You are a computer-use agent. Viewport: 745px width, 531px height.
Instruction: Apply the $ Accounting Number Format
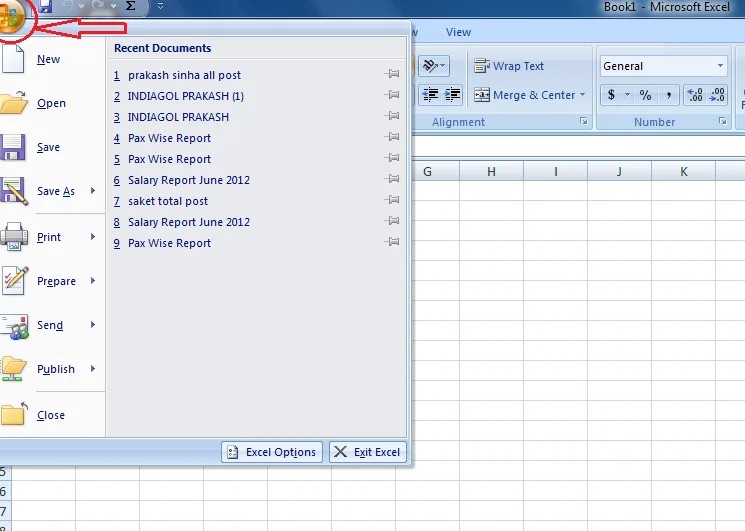tap(611, 95)
